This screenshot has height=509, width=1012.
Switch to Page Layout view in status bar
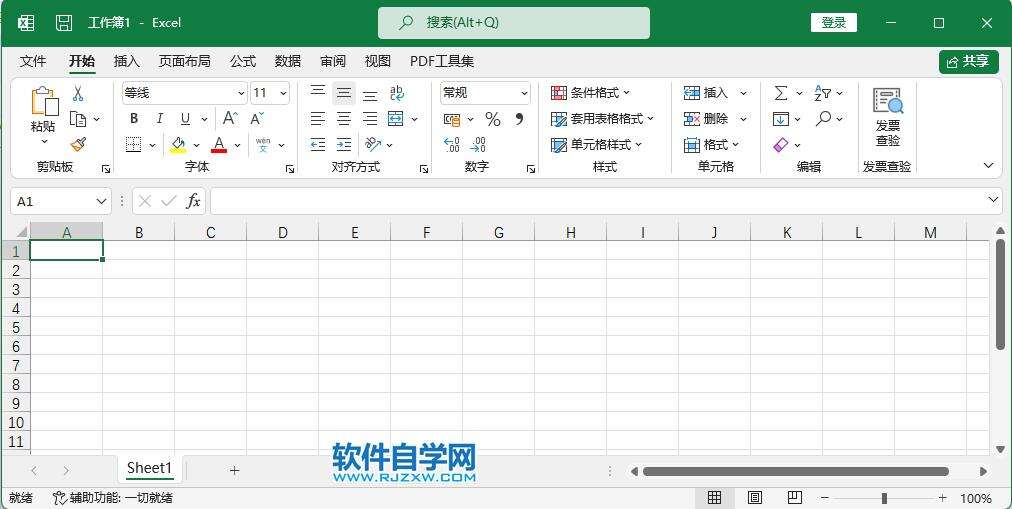(x=755, y=497)
